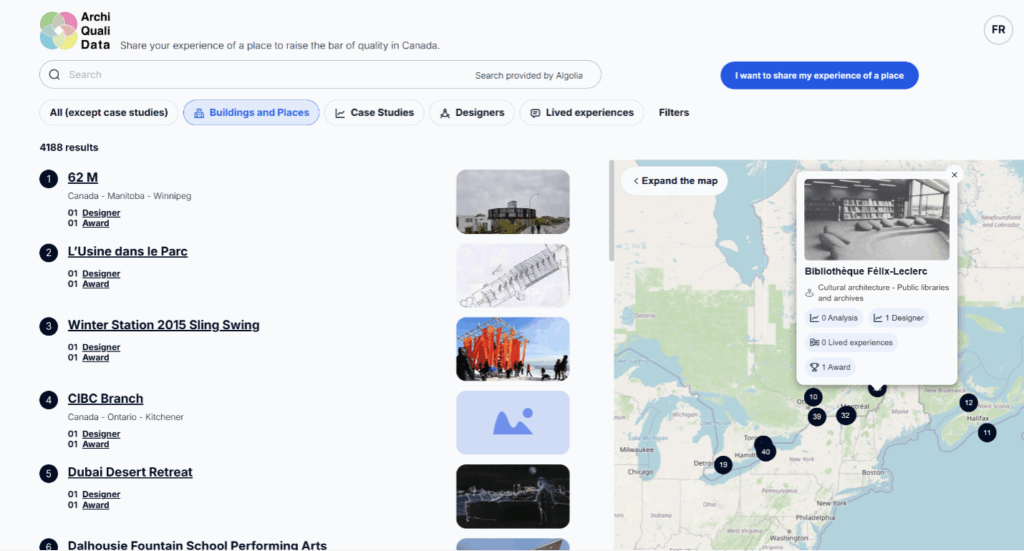Viewport: 1024px width, 551px height.
Task: Click the map cluster marker 39
Action: pos(816,417)
